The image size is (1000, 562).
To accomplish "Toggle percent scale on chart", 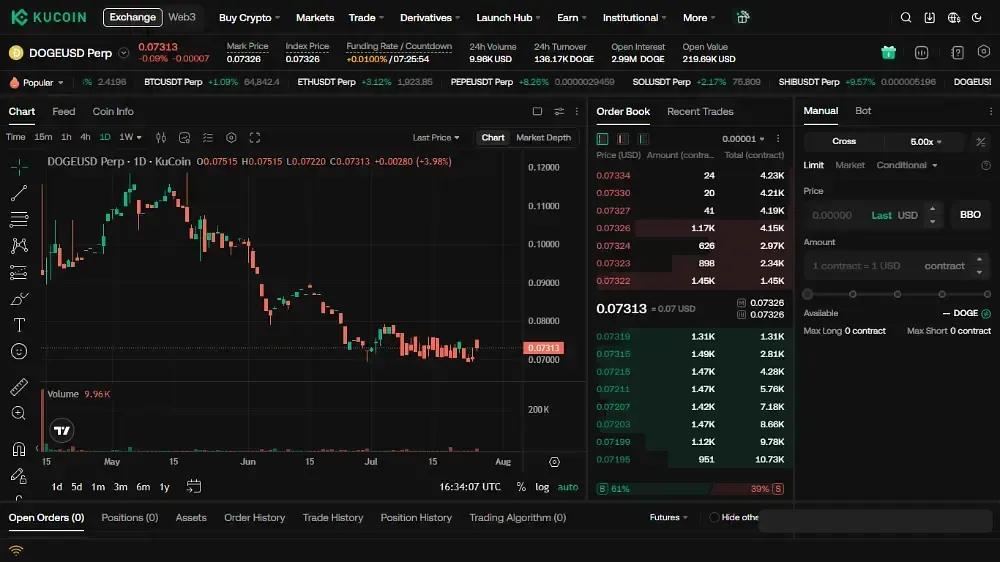I will pyautogui.click(x=521, y=487).
